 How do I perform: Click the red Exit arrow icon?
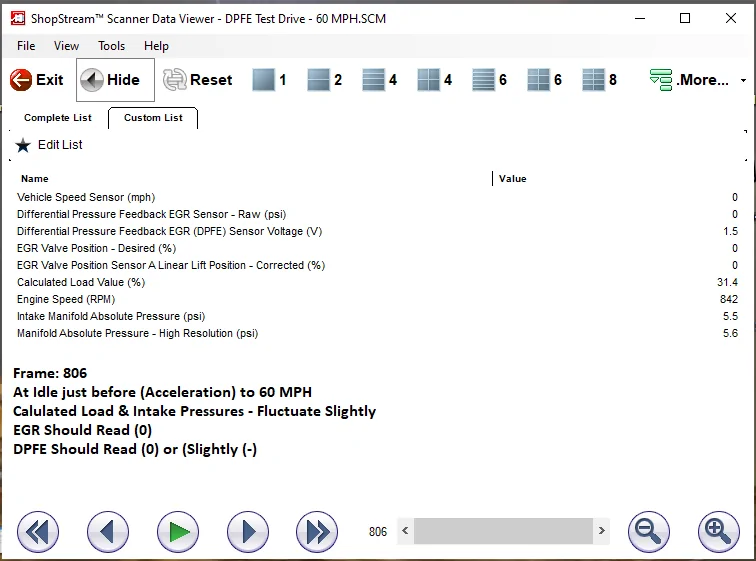tap(21, 80)
